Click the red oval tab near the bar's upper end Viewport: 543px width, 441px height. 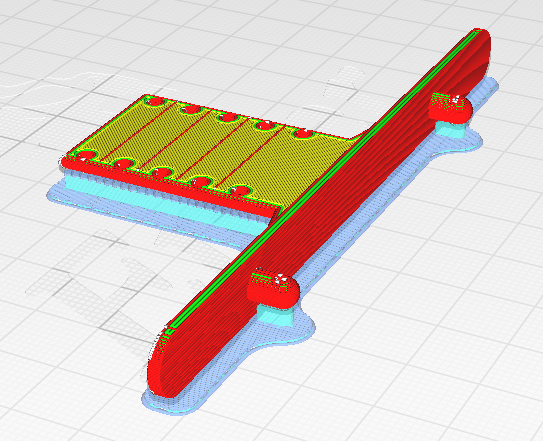pos(451,107)
